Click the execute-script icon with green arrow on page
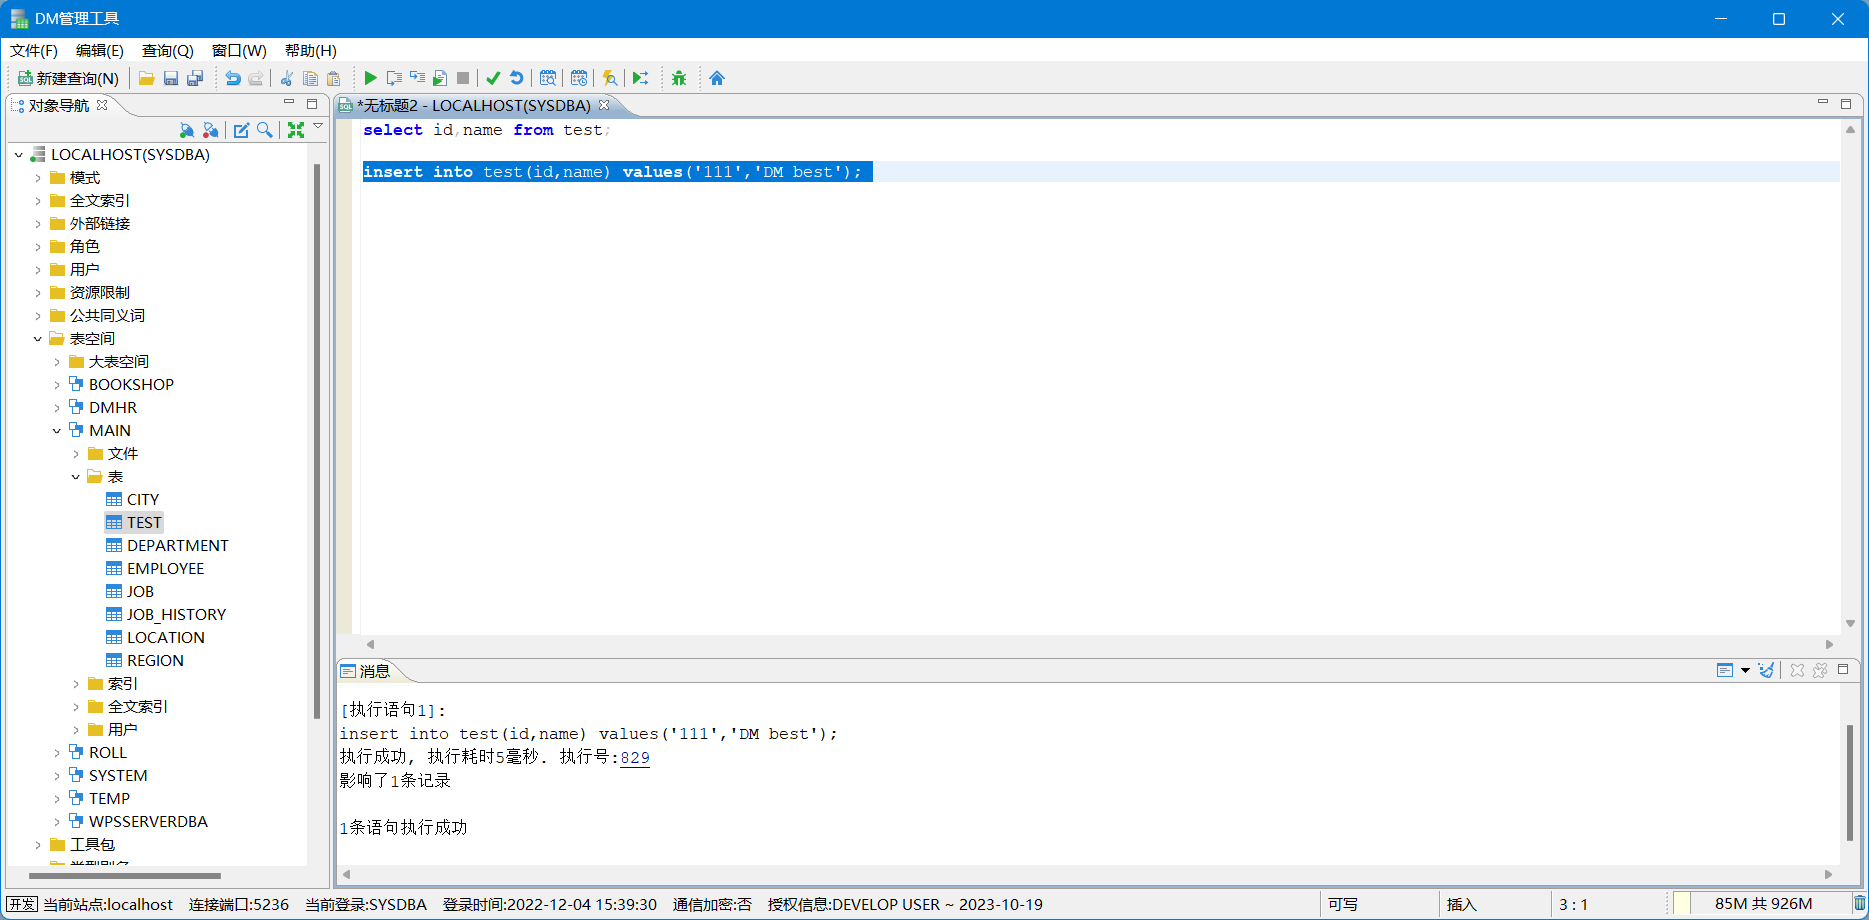The image size is (1869, 920). pyautogui.click(x=440, y=78)
